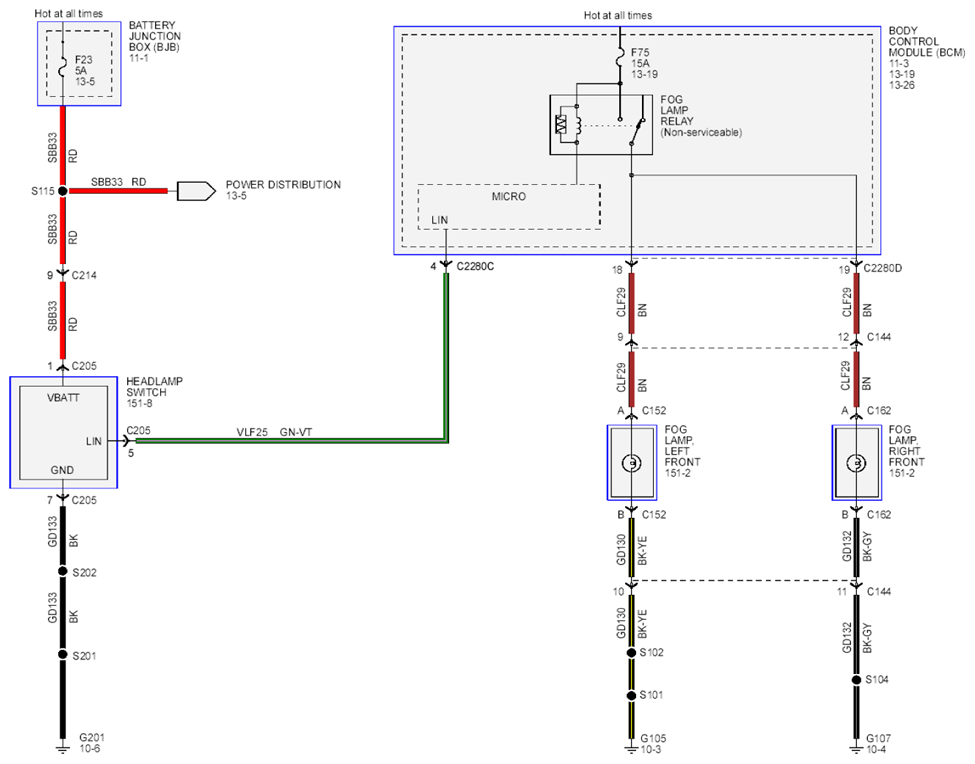Click the S104 splice node
This screenshot has height=764, width=975.
coord(857,679)
